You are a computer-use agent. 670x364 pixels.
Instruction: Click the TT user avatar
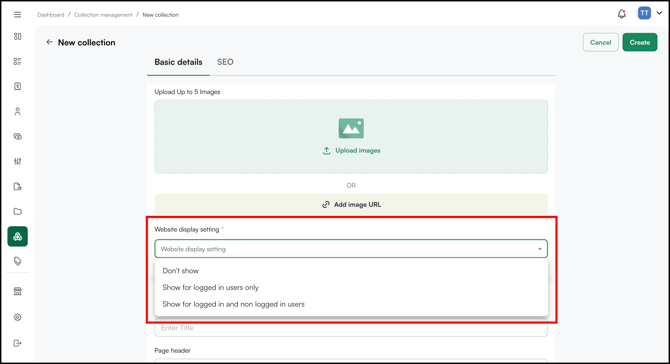click(644, 13)
